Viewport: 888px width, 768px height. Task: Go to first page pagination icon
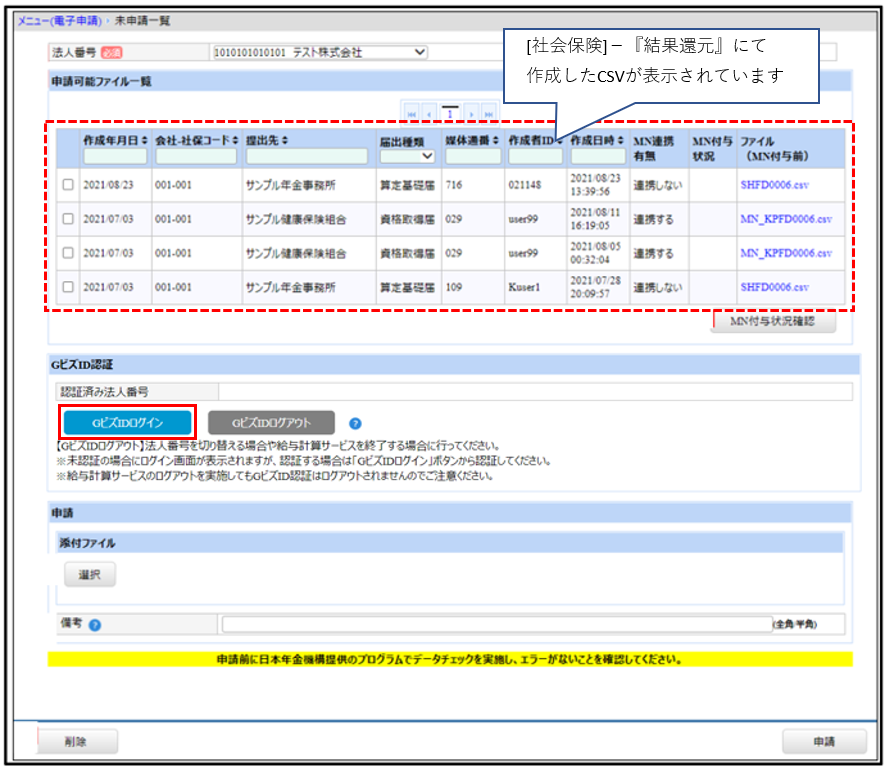412,114
